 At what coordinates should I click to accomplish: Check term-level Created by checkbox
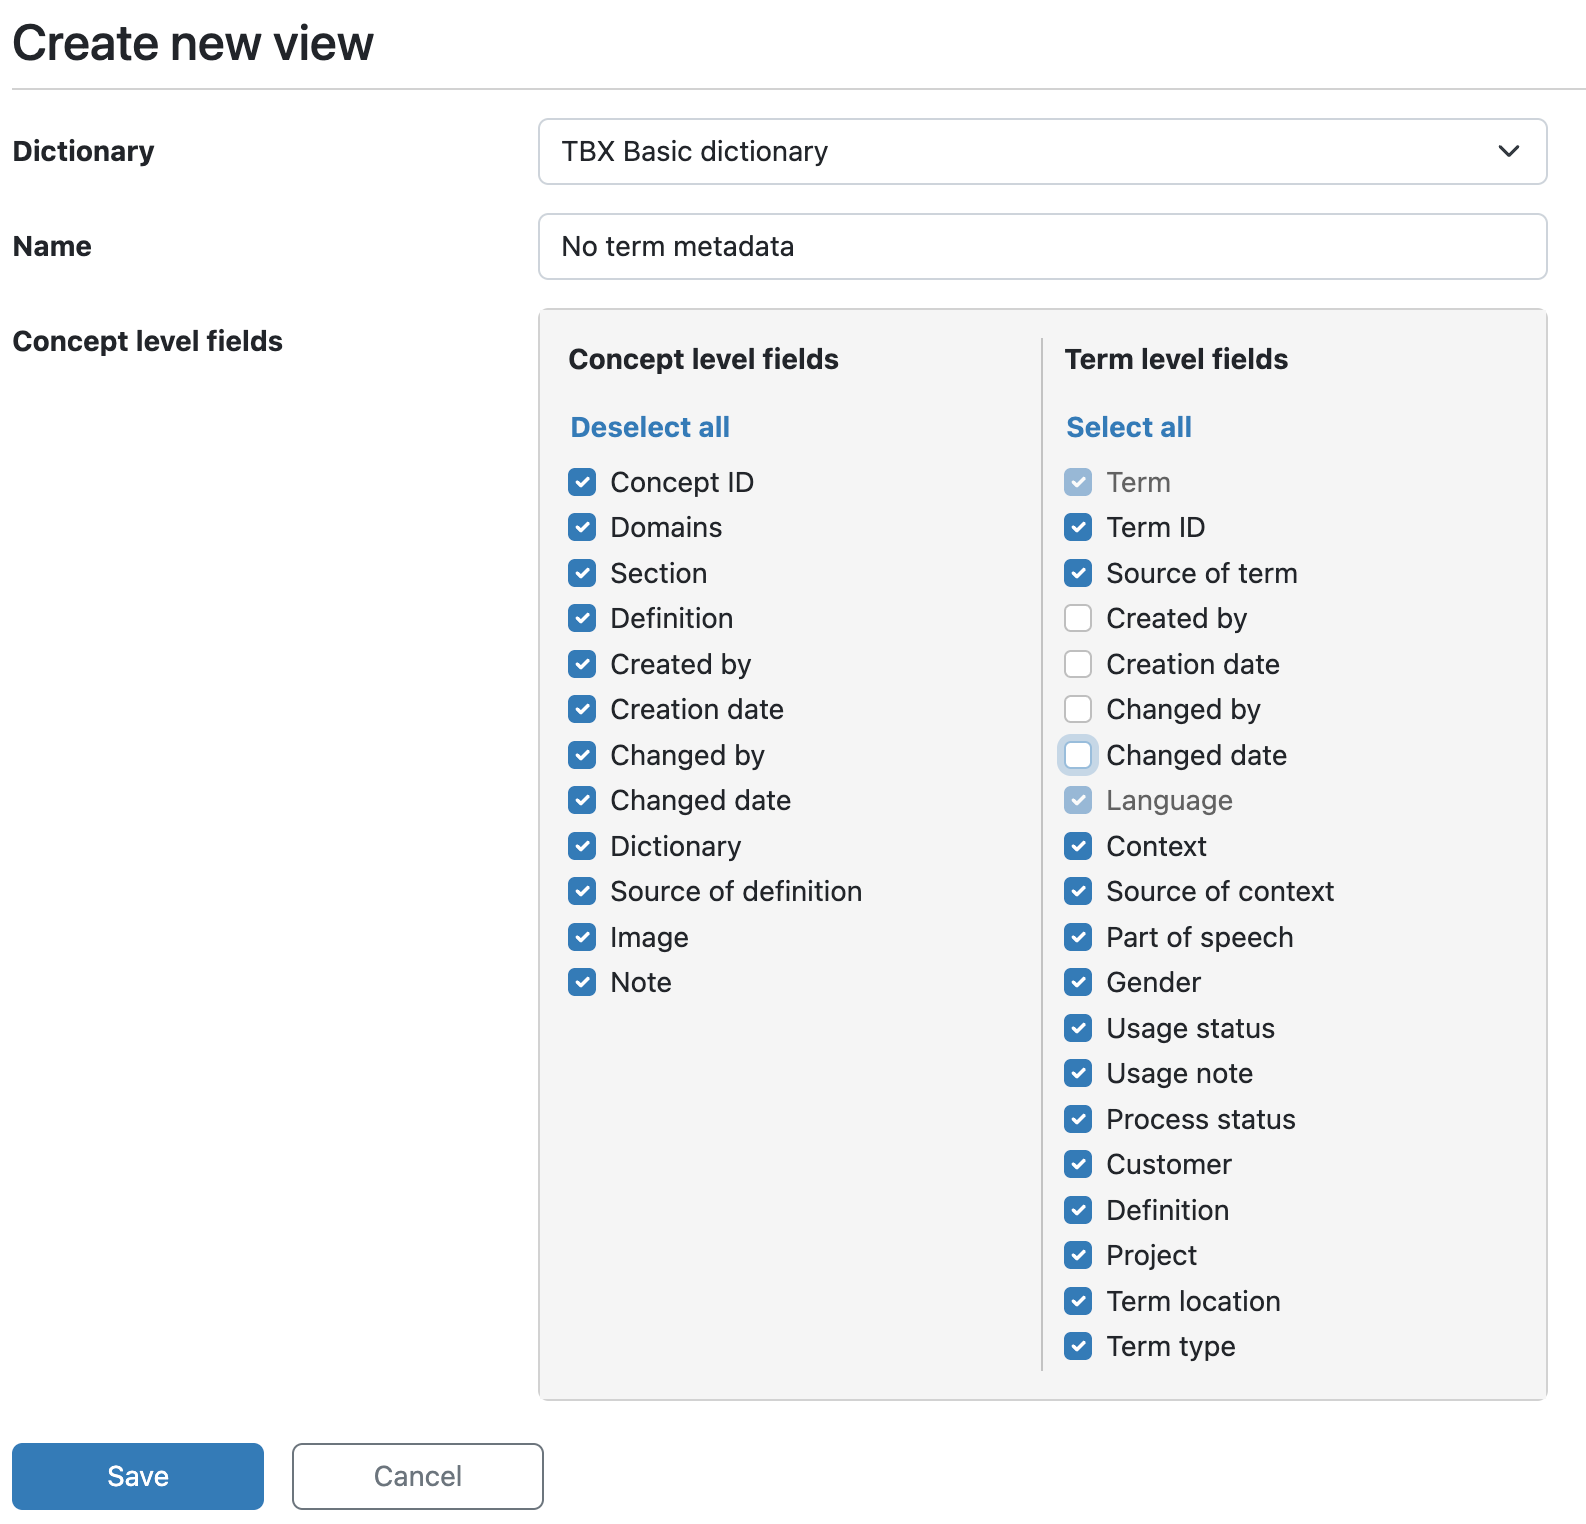[x=1078, y=618]
